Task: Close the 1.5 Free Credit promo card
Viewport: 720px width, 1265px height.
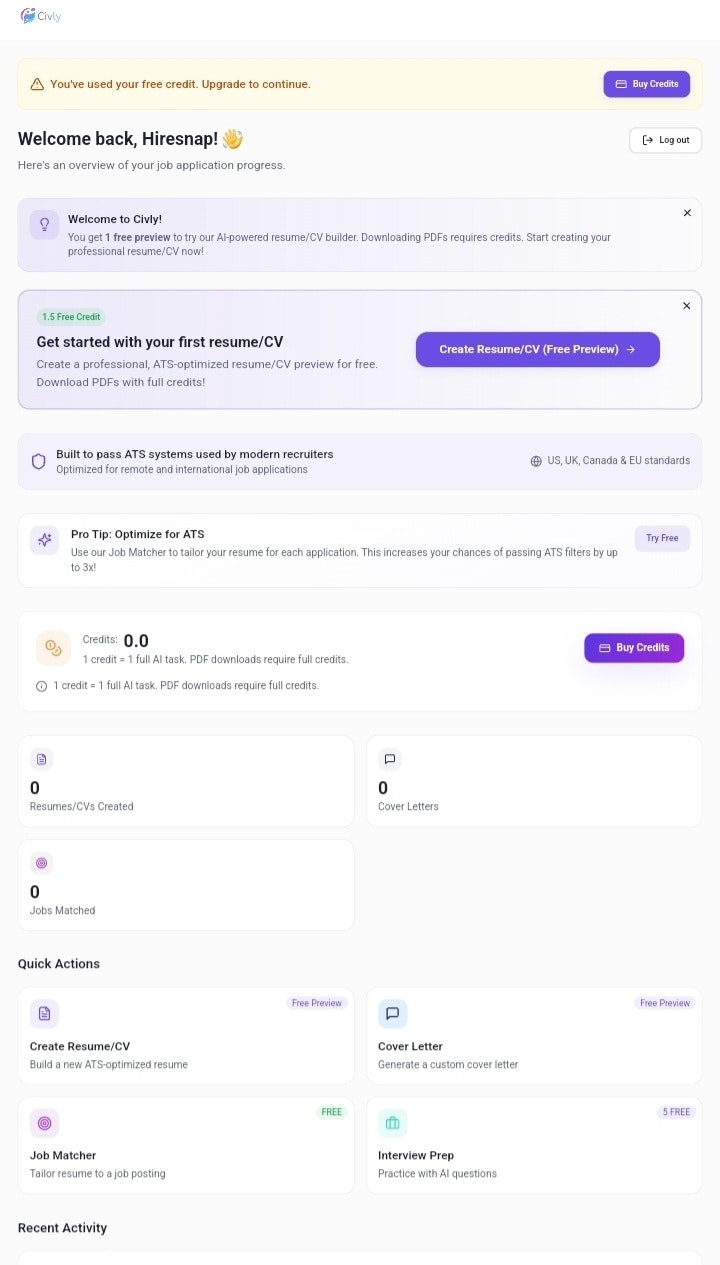Action: click(x=686, y=306)
